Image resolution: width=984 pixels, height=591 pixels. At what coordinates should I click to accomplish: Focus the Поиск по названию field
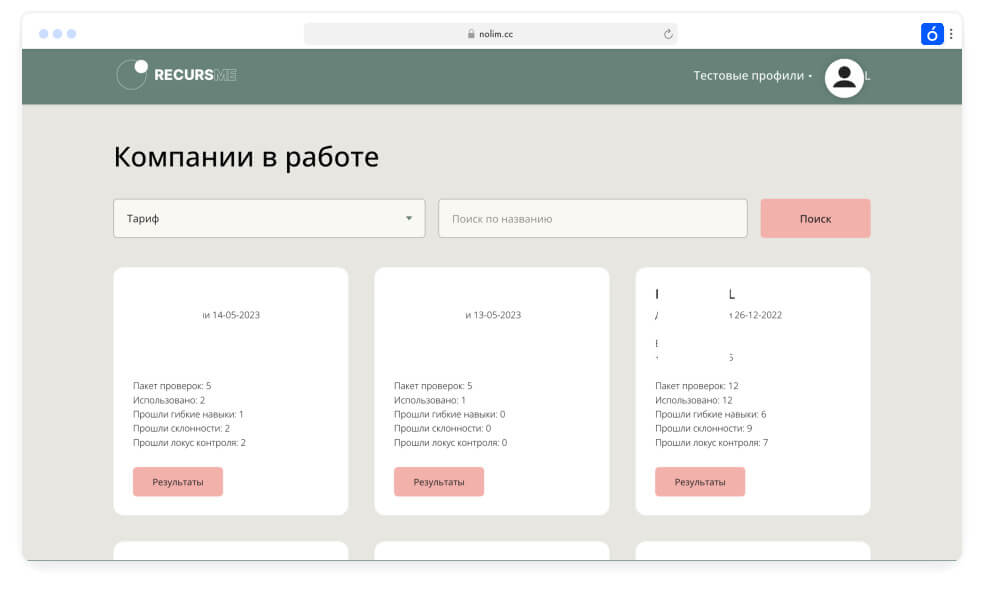(x=592, y=218)
